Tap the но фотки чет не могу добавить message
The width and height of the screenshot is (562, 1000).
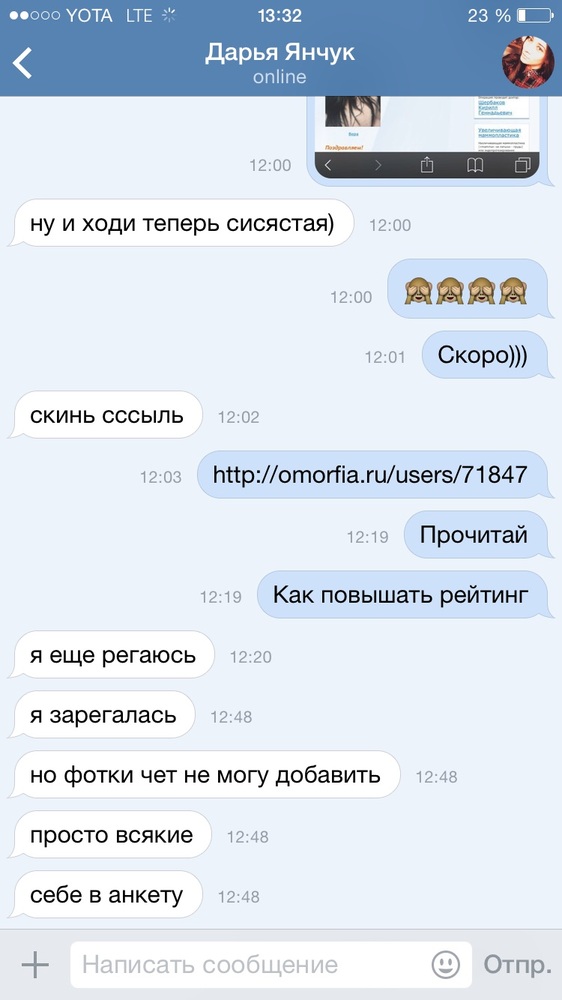tap(205, 775)
